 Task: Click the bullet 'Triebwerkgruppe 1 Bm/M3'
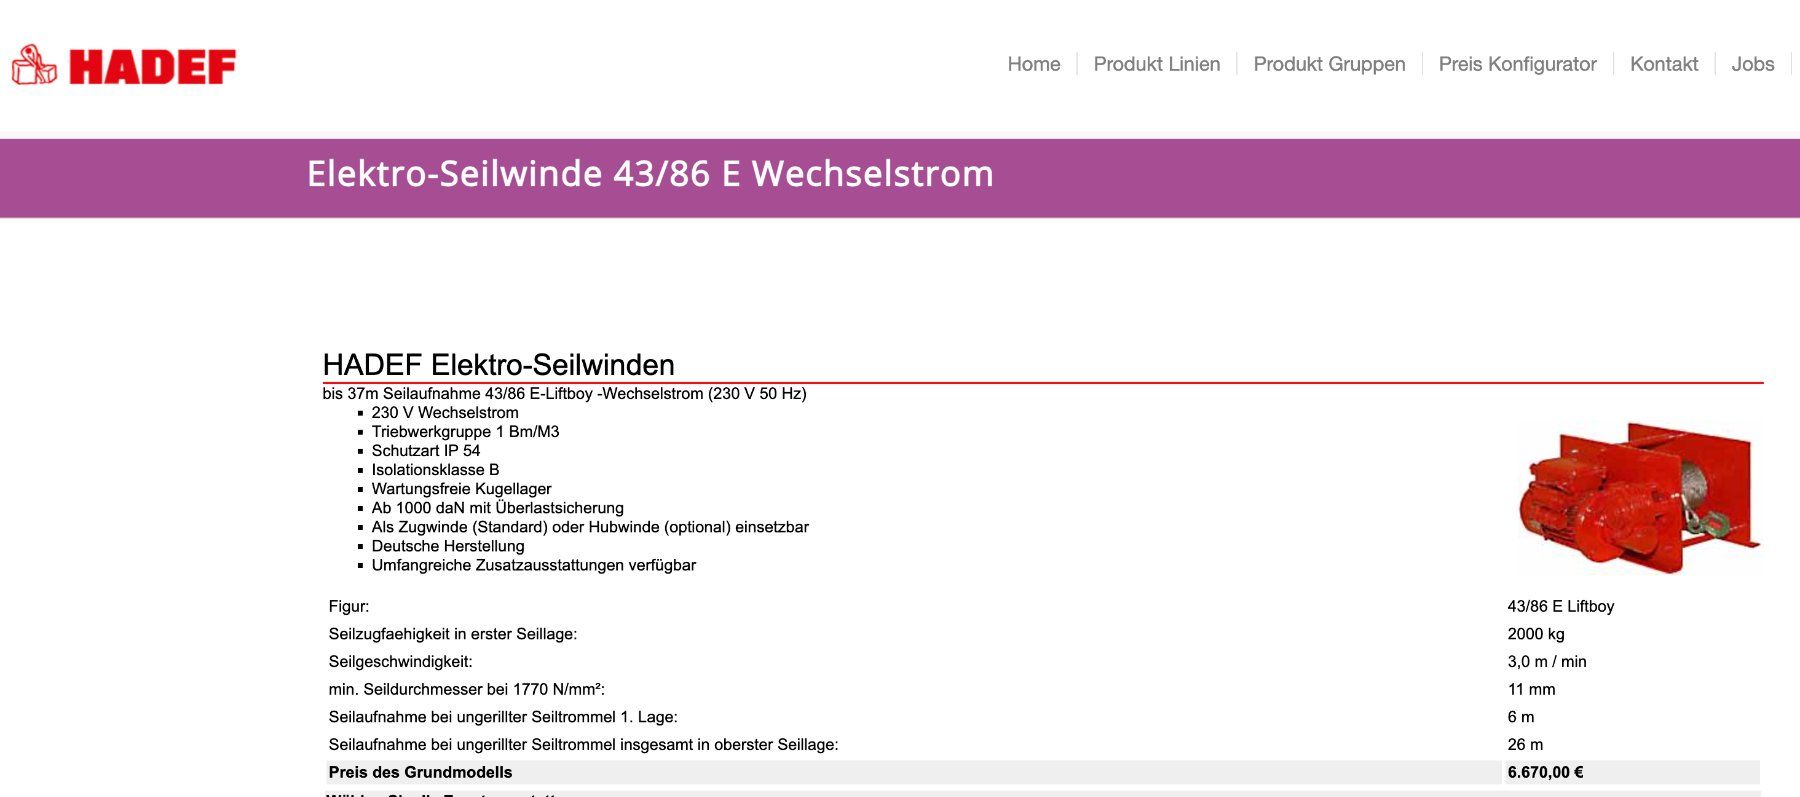(465, 432)
